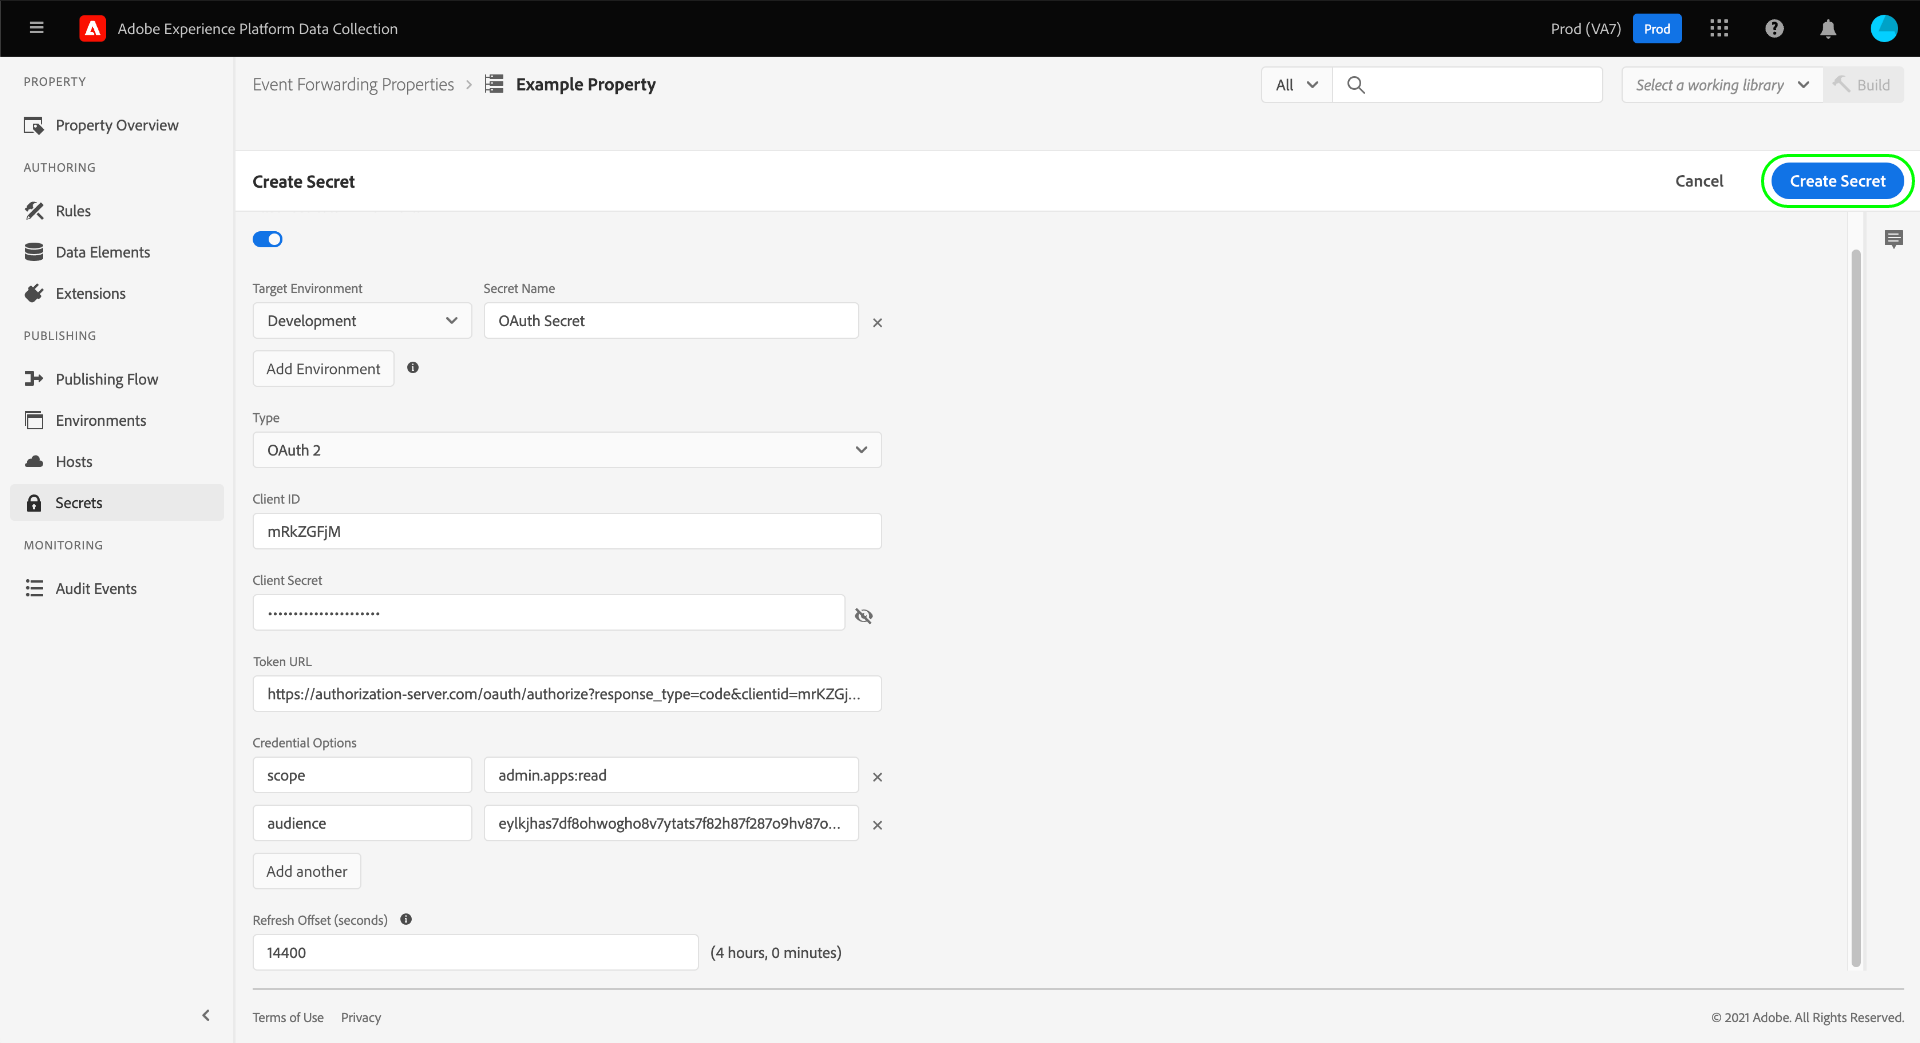
Task: Open the Terms of Use link
Action: 288,1017
